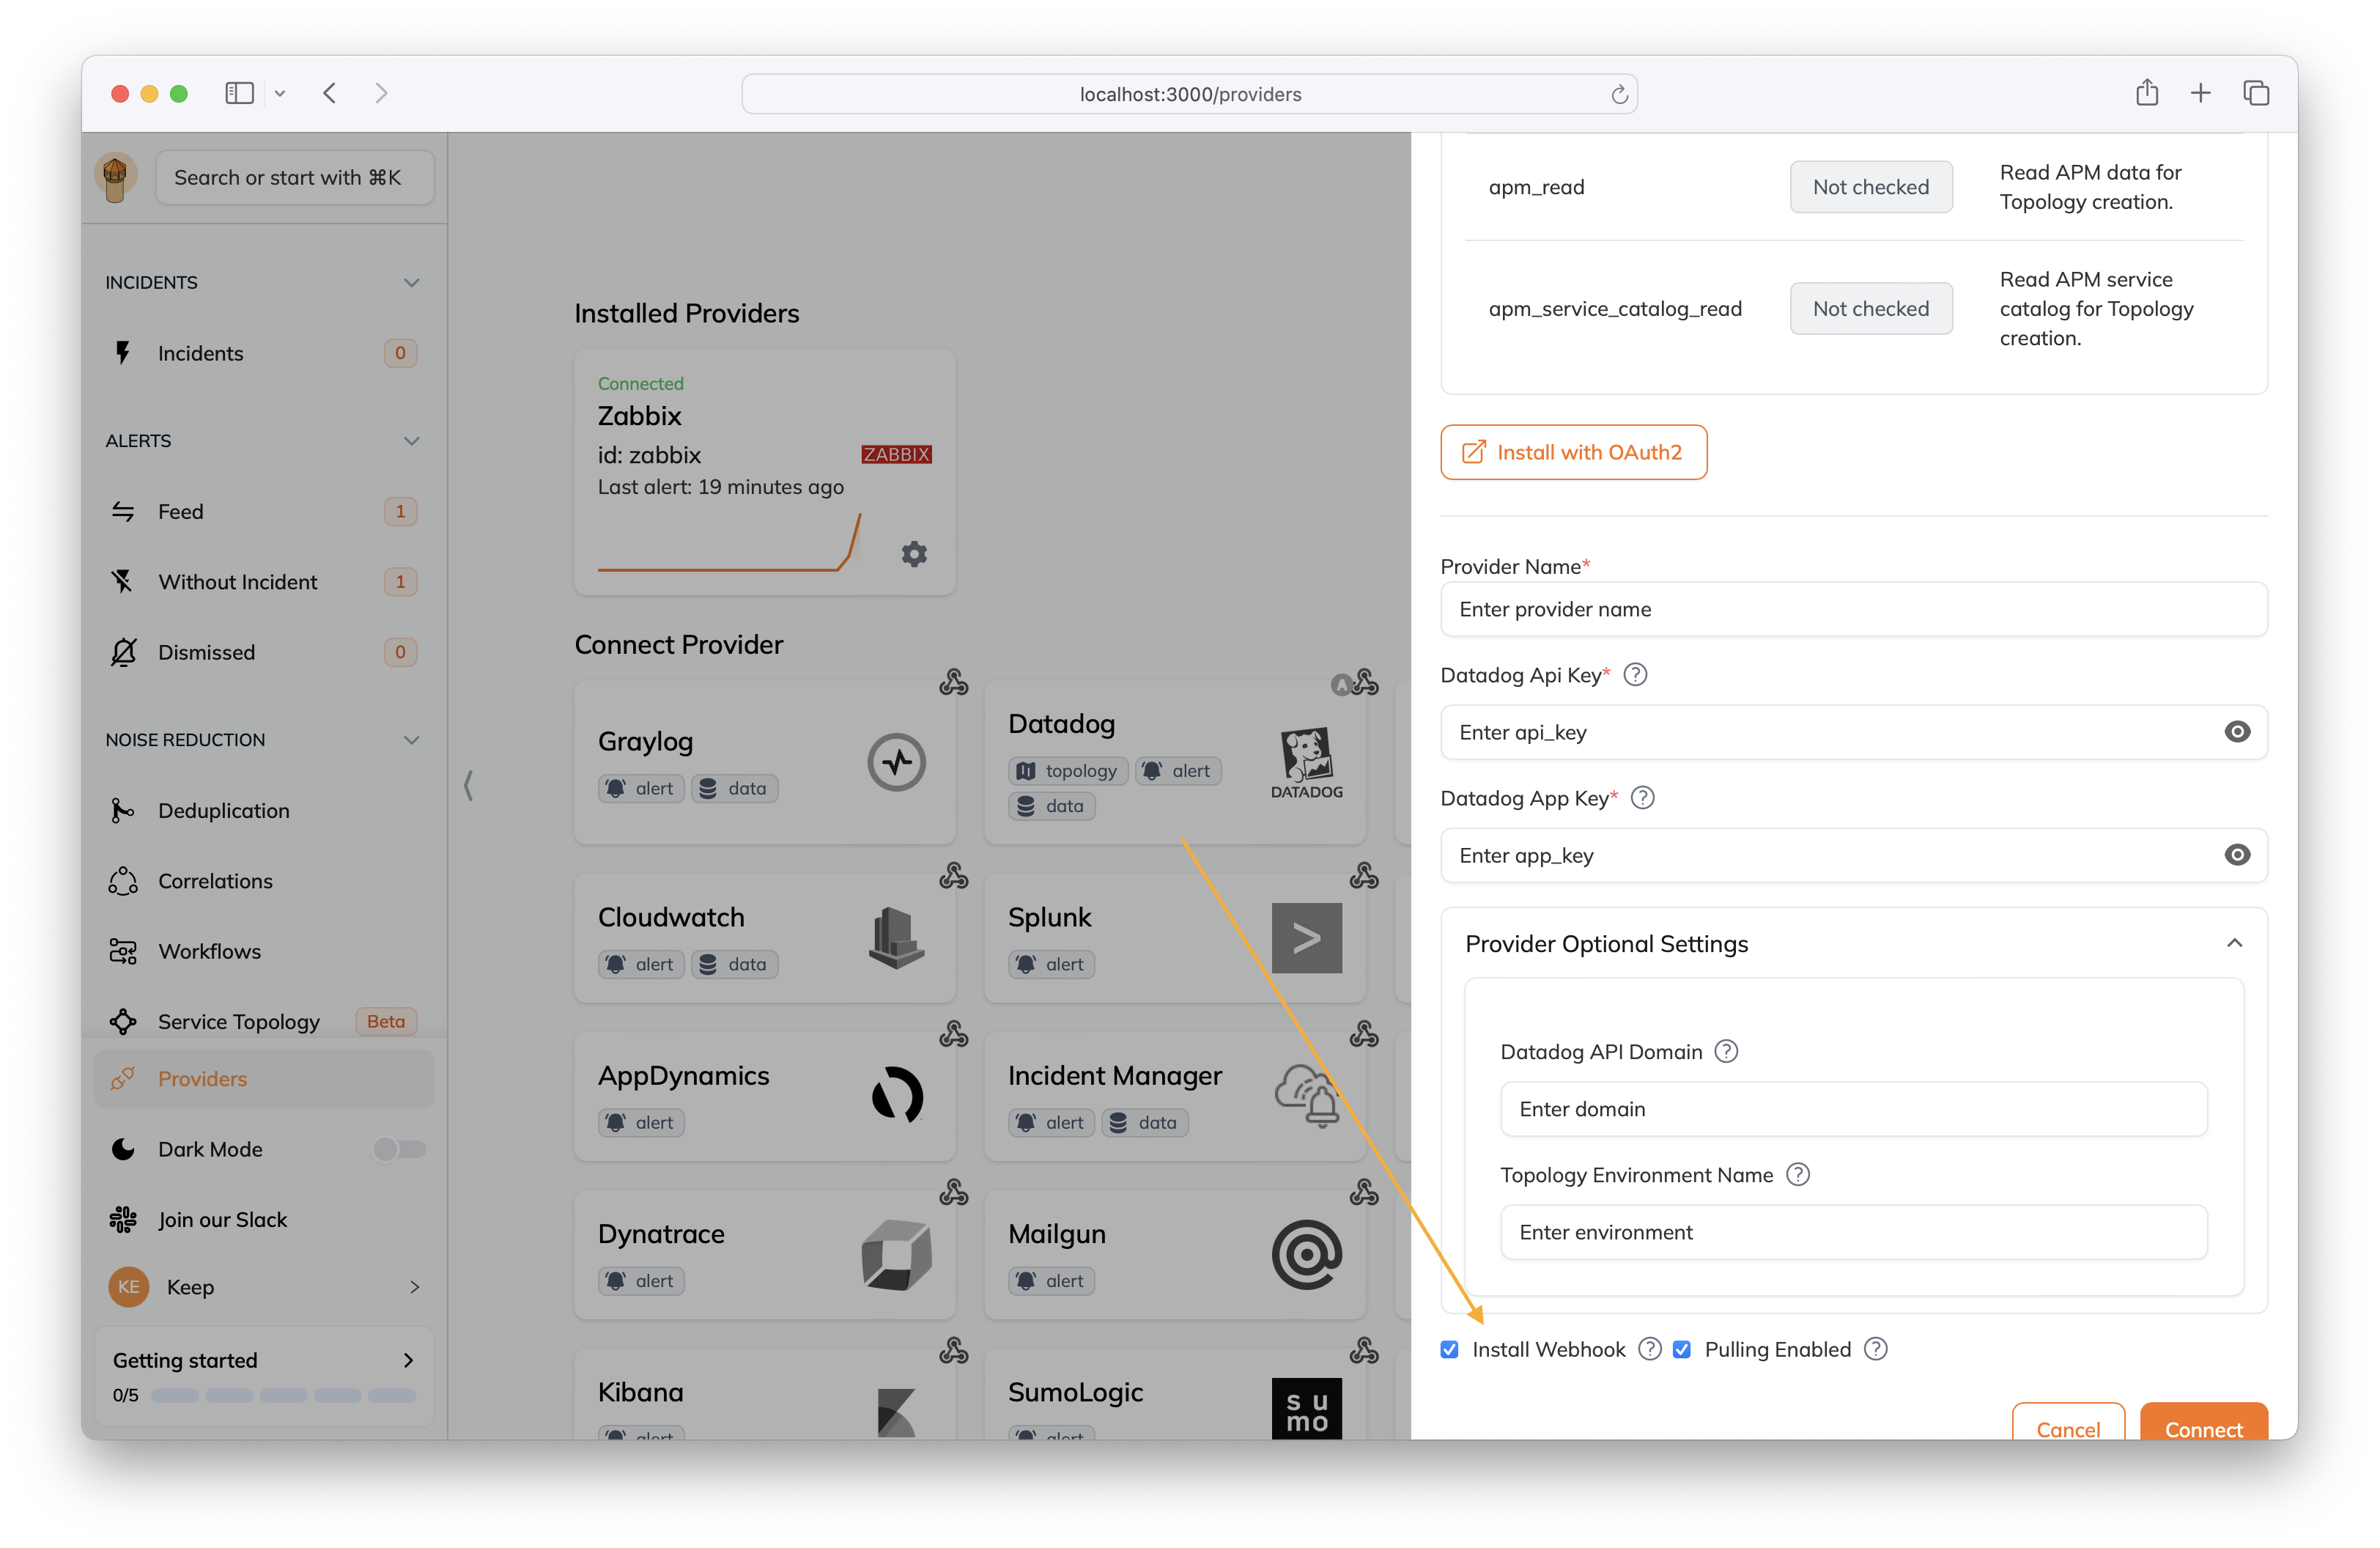The height and width of the screenshot is (1548, 2380).
Task: Click webhook icon above Splunk card
Action: [x=1364, y=876]
